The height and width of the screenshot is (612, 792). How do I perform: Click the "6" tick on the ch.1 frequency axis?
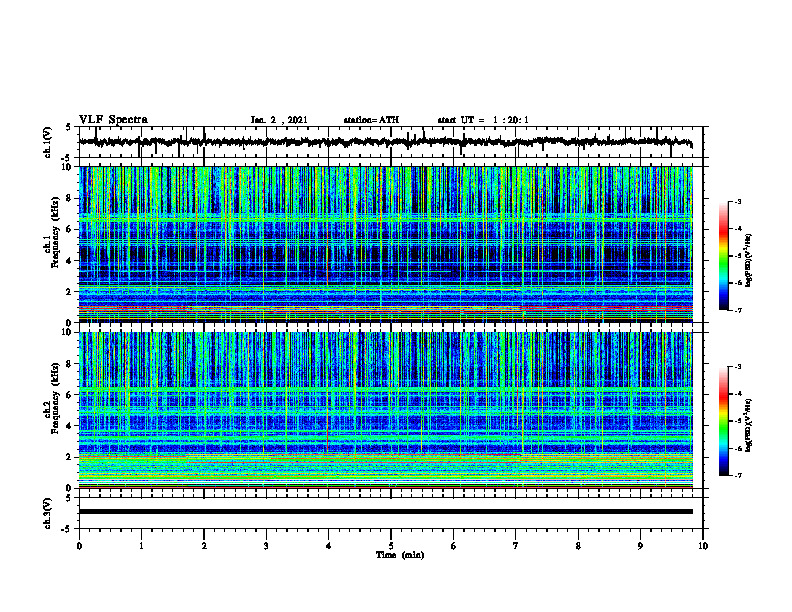71,229
